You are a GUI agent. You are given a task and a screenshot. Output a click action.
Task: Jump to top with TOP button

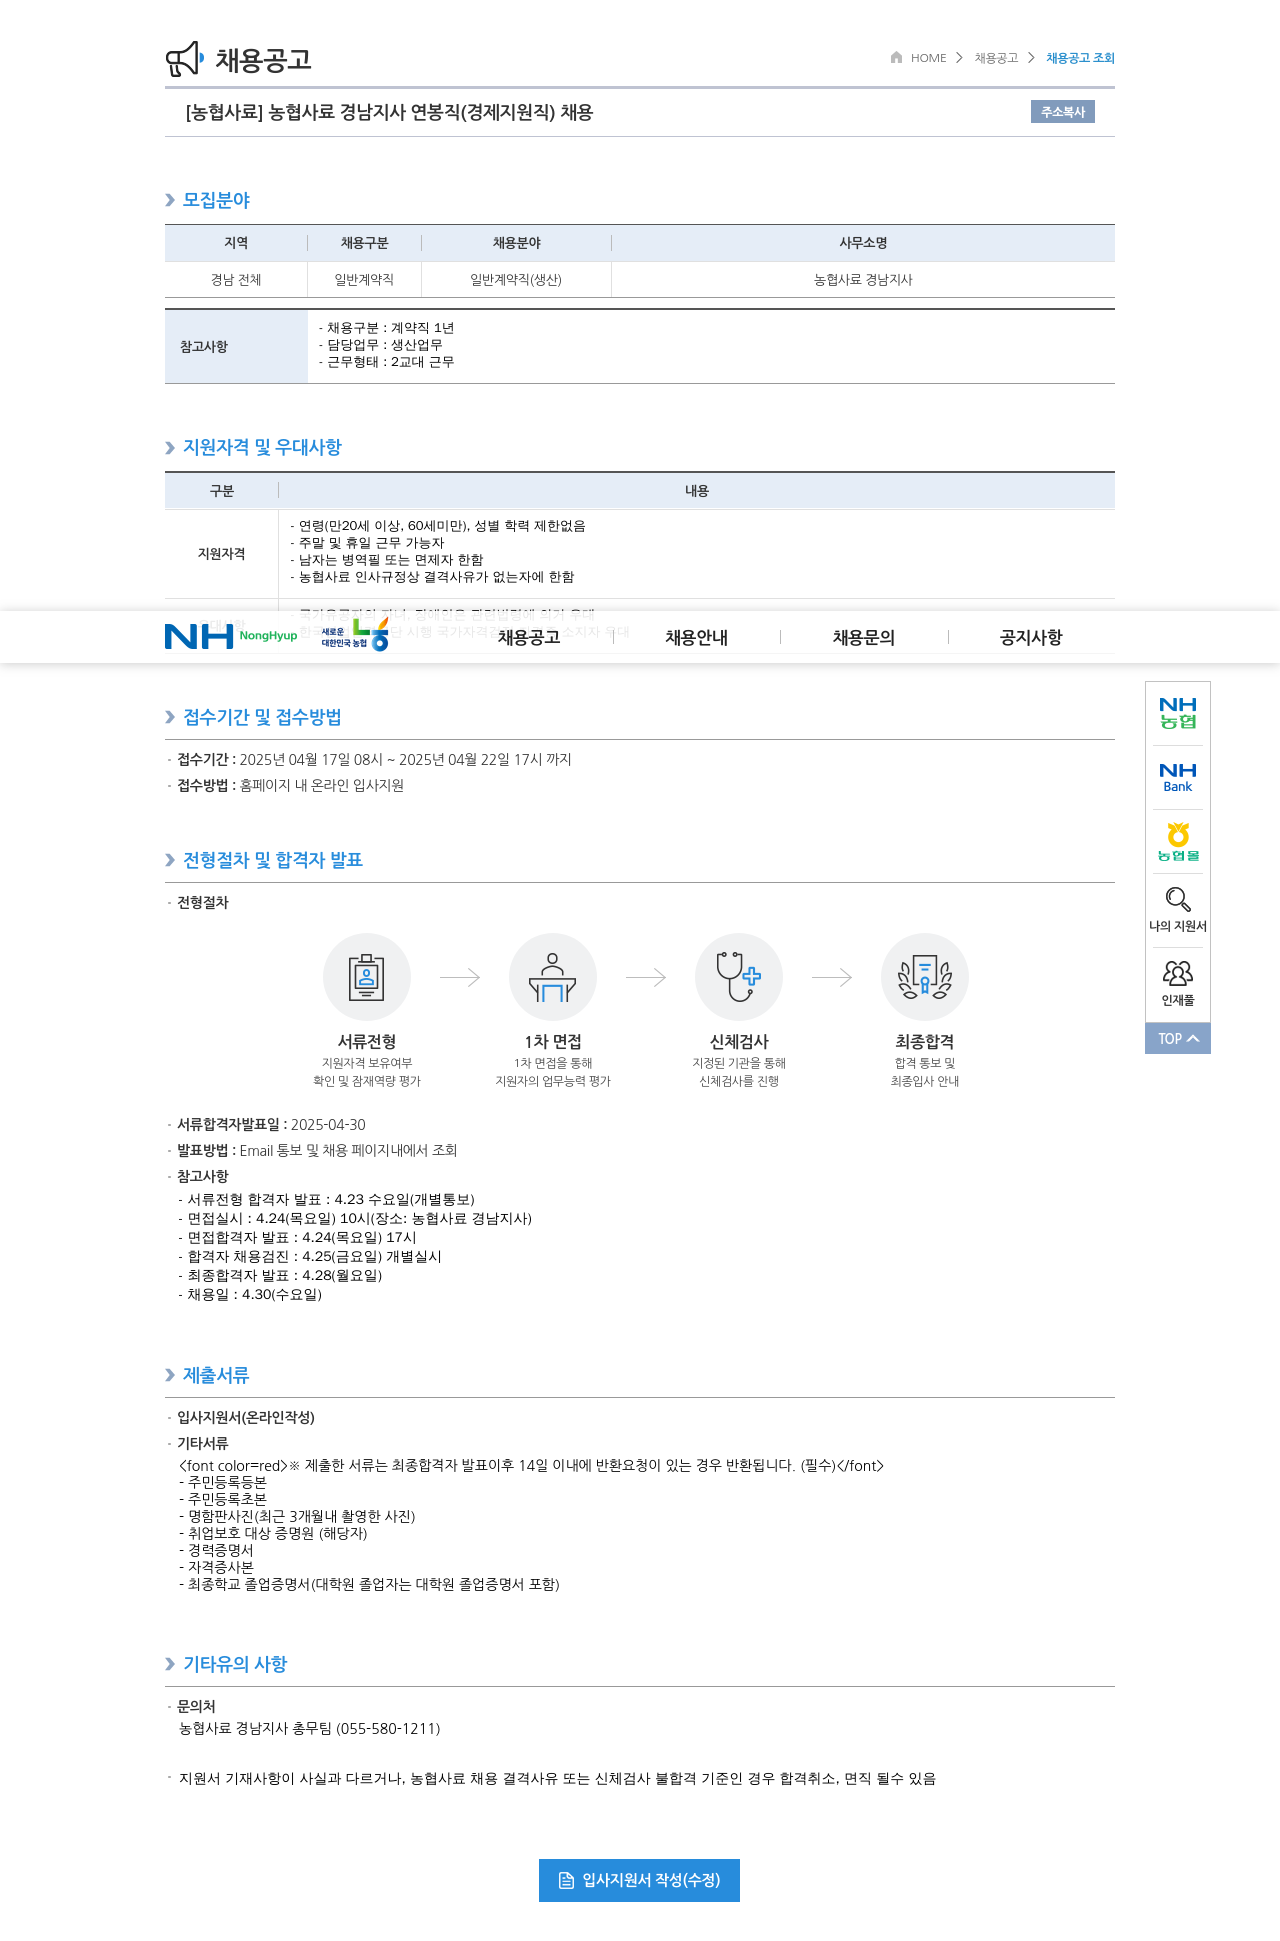[x=1178, y=1038]
